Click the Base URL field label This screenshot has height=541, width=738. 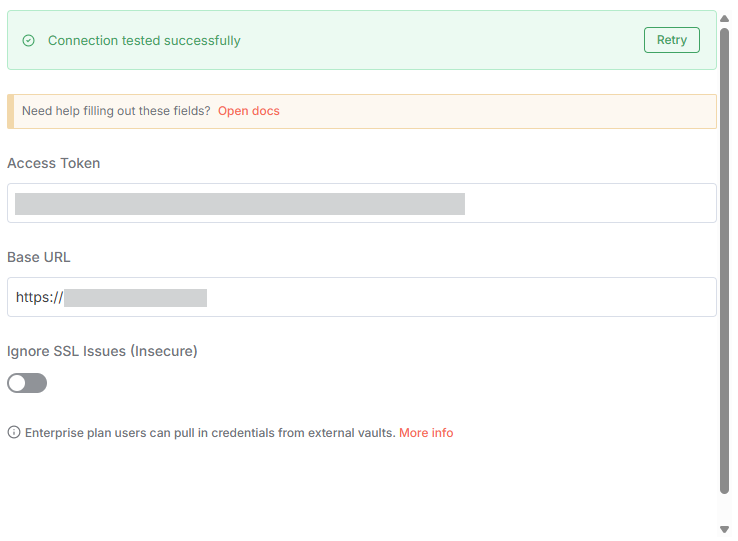(39, 257)
